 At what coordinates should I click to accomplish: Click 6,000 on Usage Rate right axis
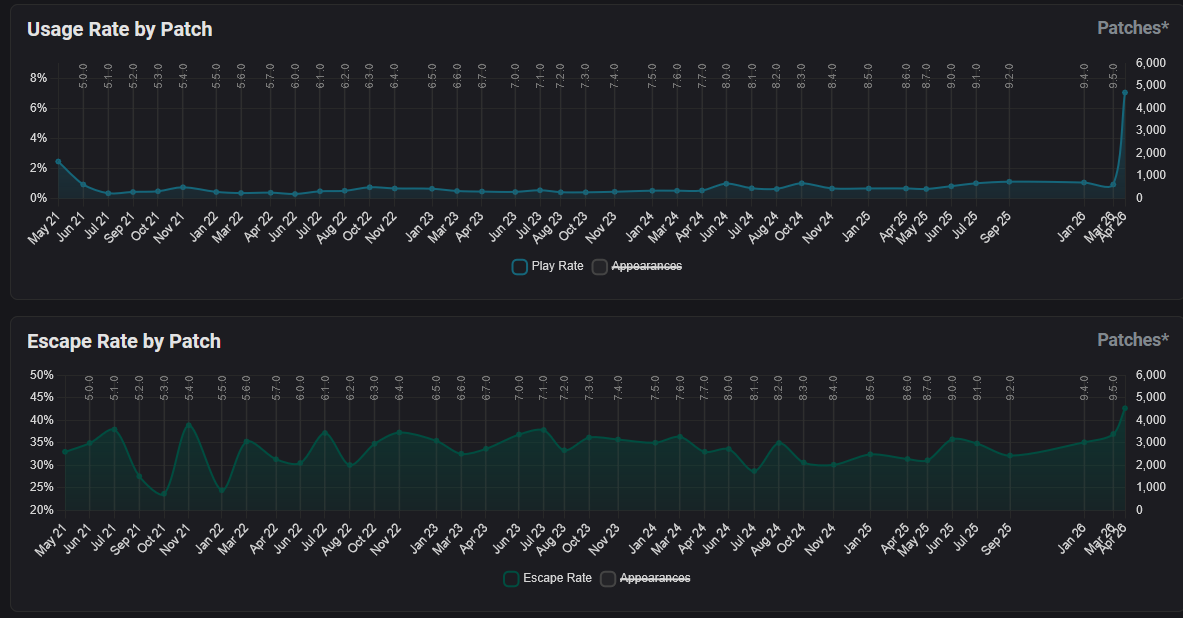1151,63
